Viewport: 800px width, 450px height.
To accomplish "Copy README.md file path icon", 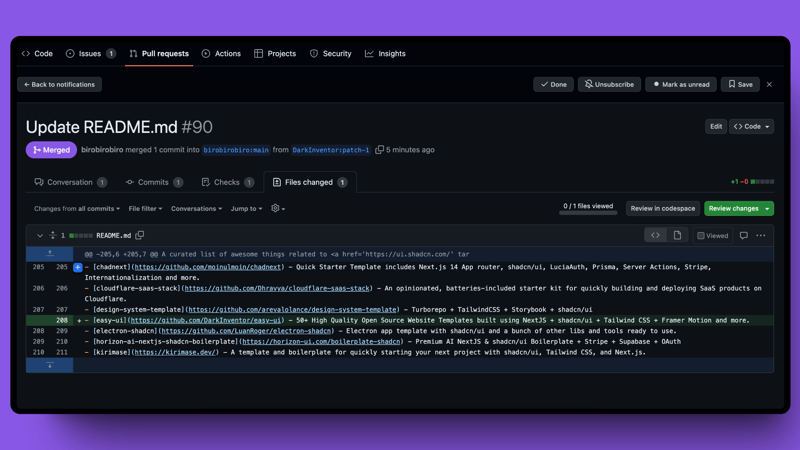I will pos(140,235).
